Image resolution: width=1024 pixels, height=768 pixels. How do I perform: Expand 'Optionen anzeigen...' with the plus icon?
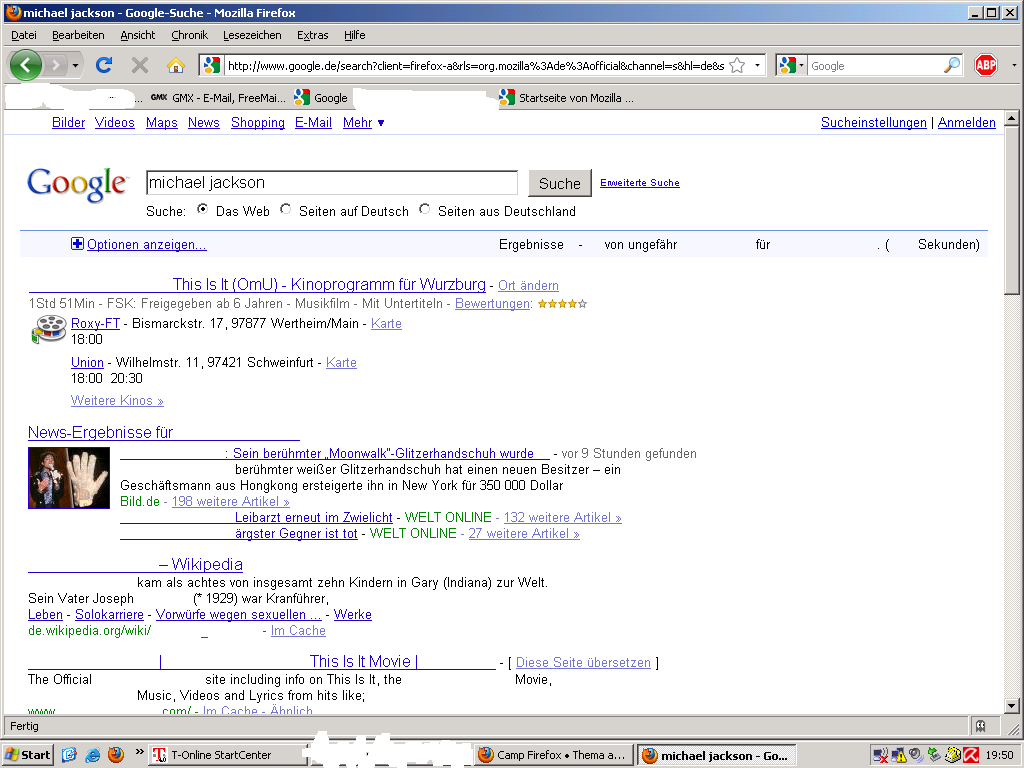coord(77,244)
